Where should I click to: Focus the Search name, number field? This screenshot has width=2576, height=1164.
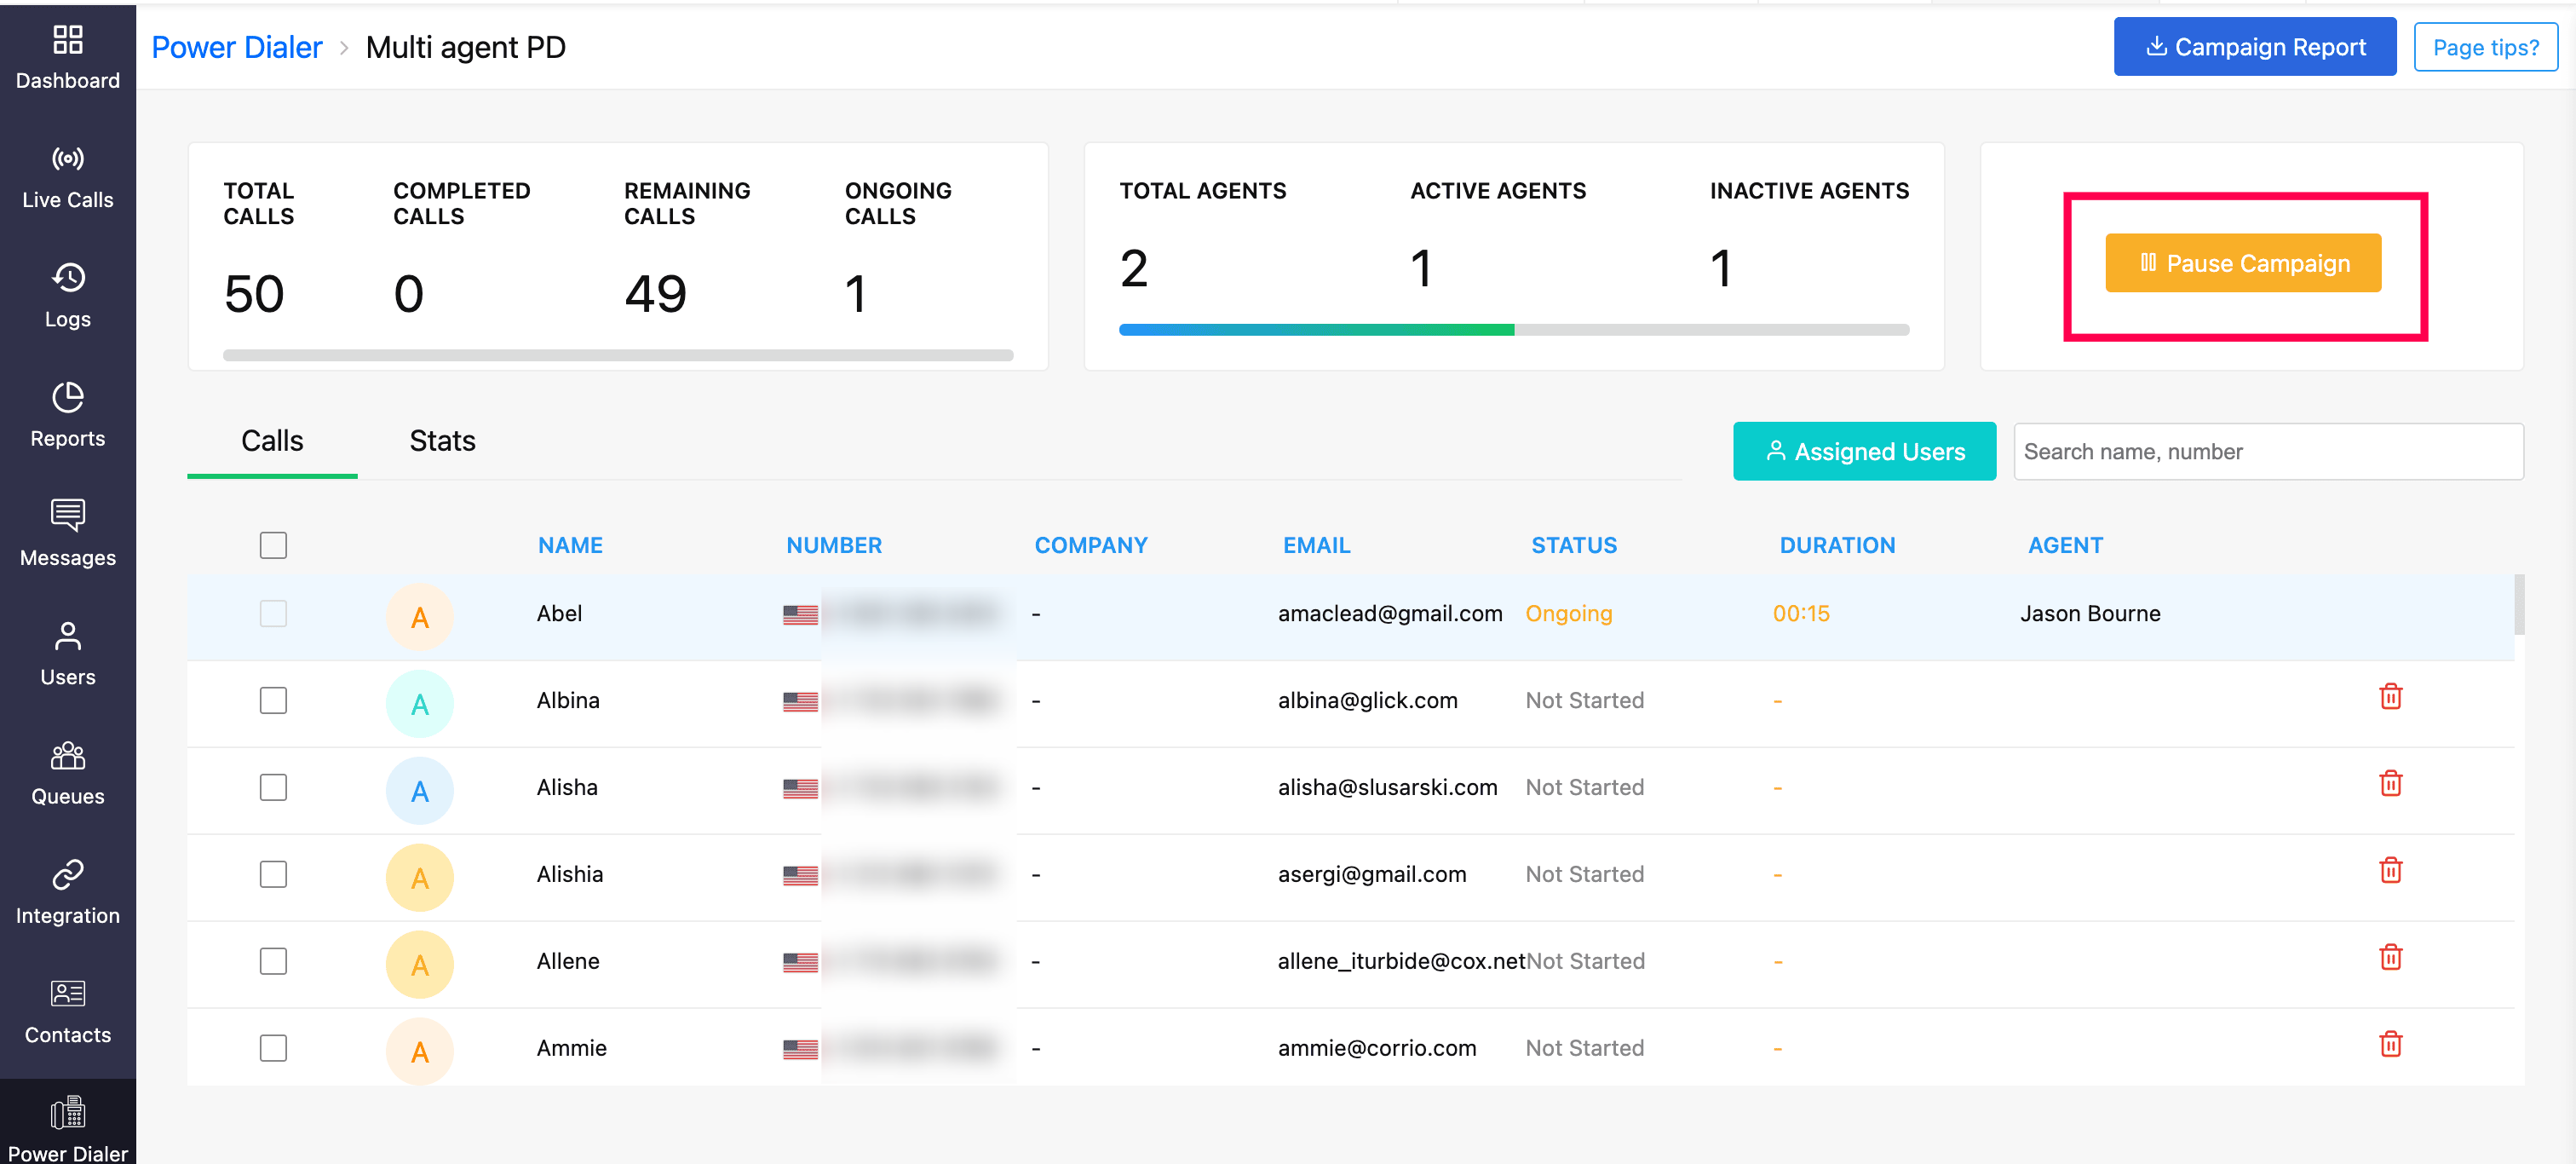2267,452
